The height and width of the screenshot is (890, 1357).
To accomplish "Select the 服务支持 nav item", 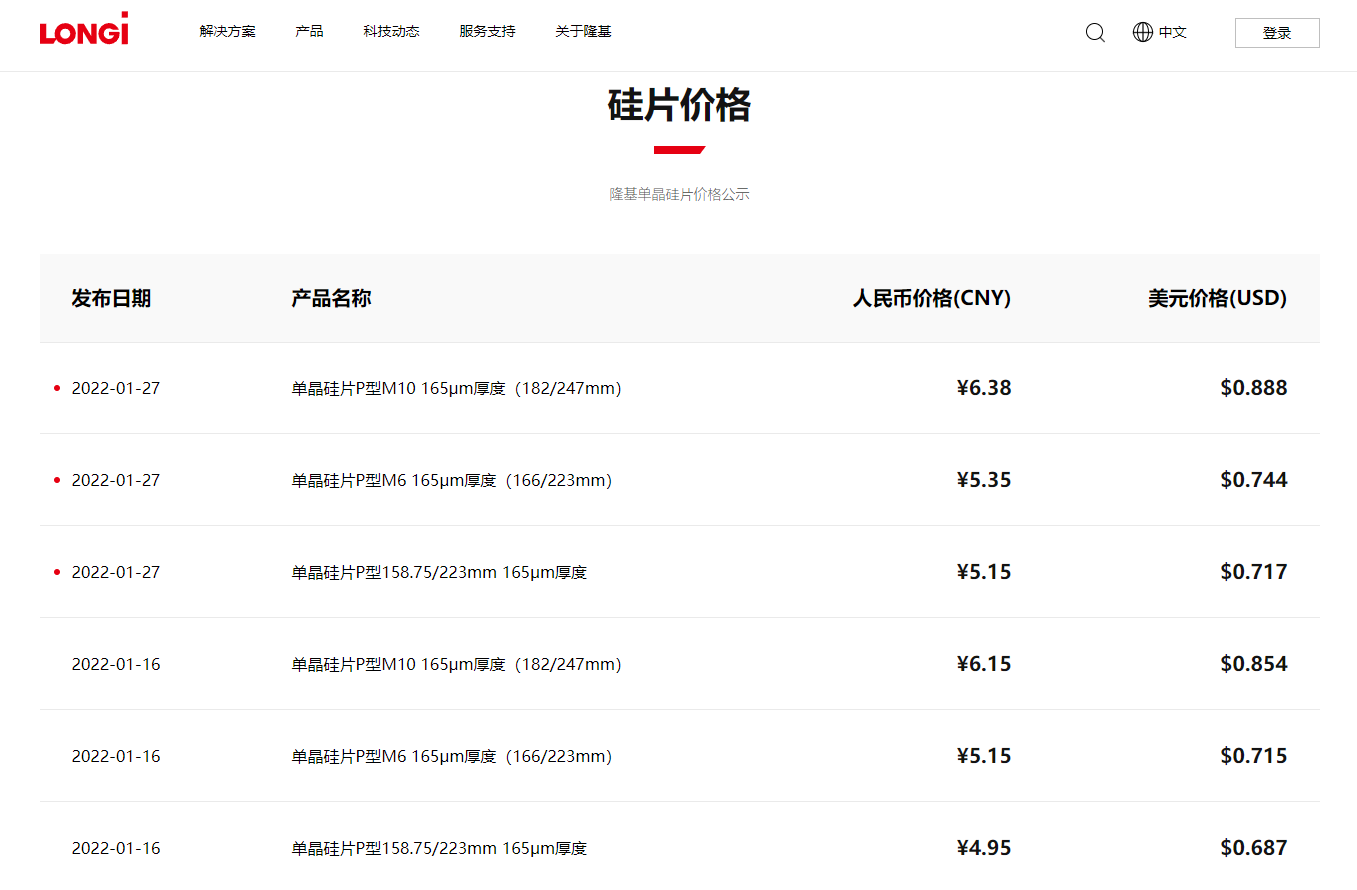I will [x=487, y=31].
